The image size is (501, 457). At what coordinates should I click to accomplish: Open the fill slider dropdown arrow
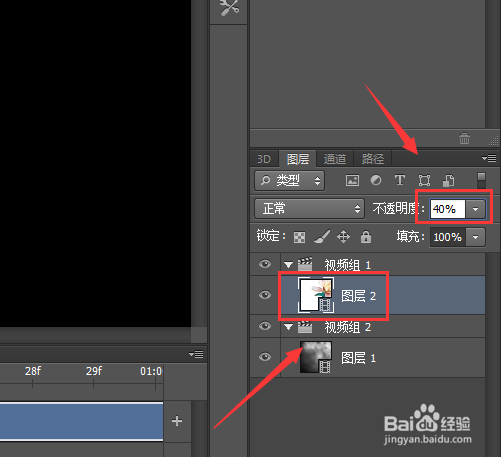476,237
